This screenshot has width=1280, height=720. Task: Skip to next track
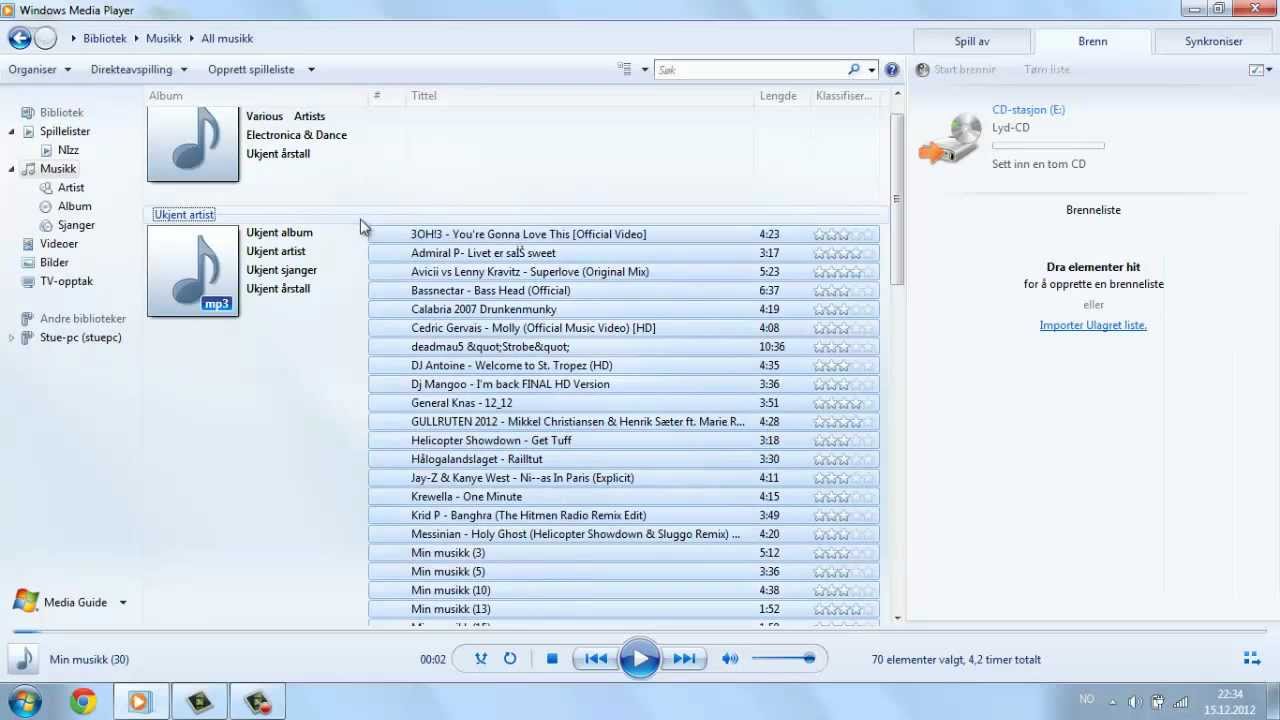point(684,659)
